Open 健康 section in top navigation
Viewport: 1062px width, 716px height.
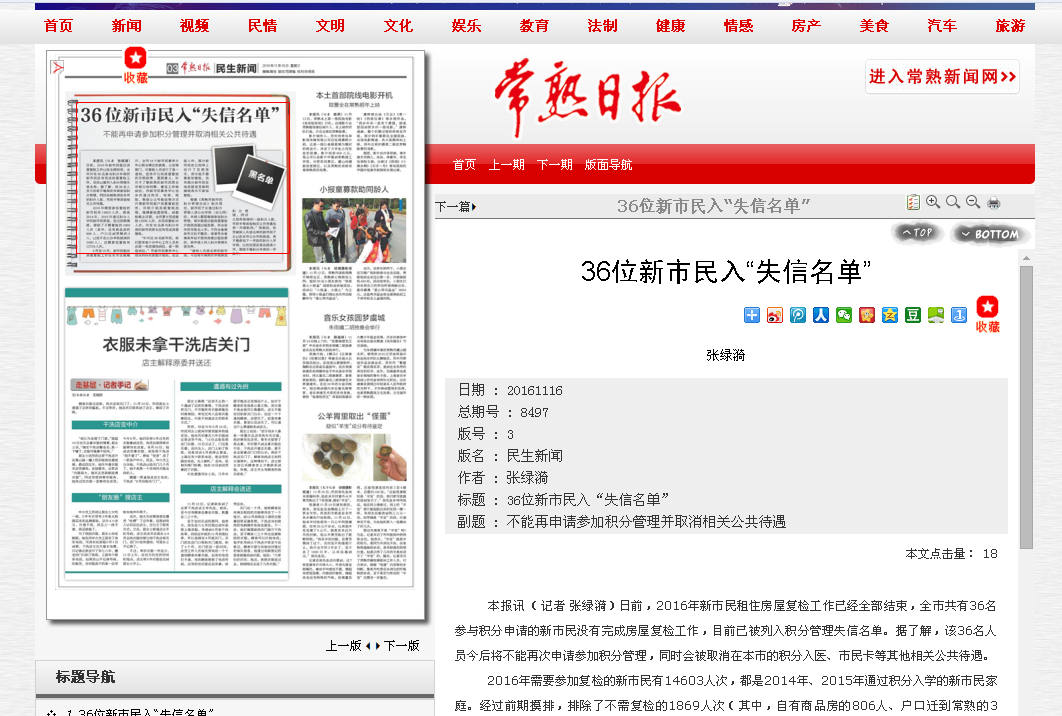pyautogui.click(x=671, y=26)
